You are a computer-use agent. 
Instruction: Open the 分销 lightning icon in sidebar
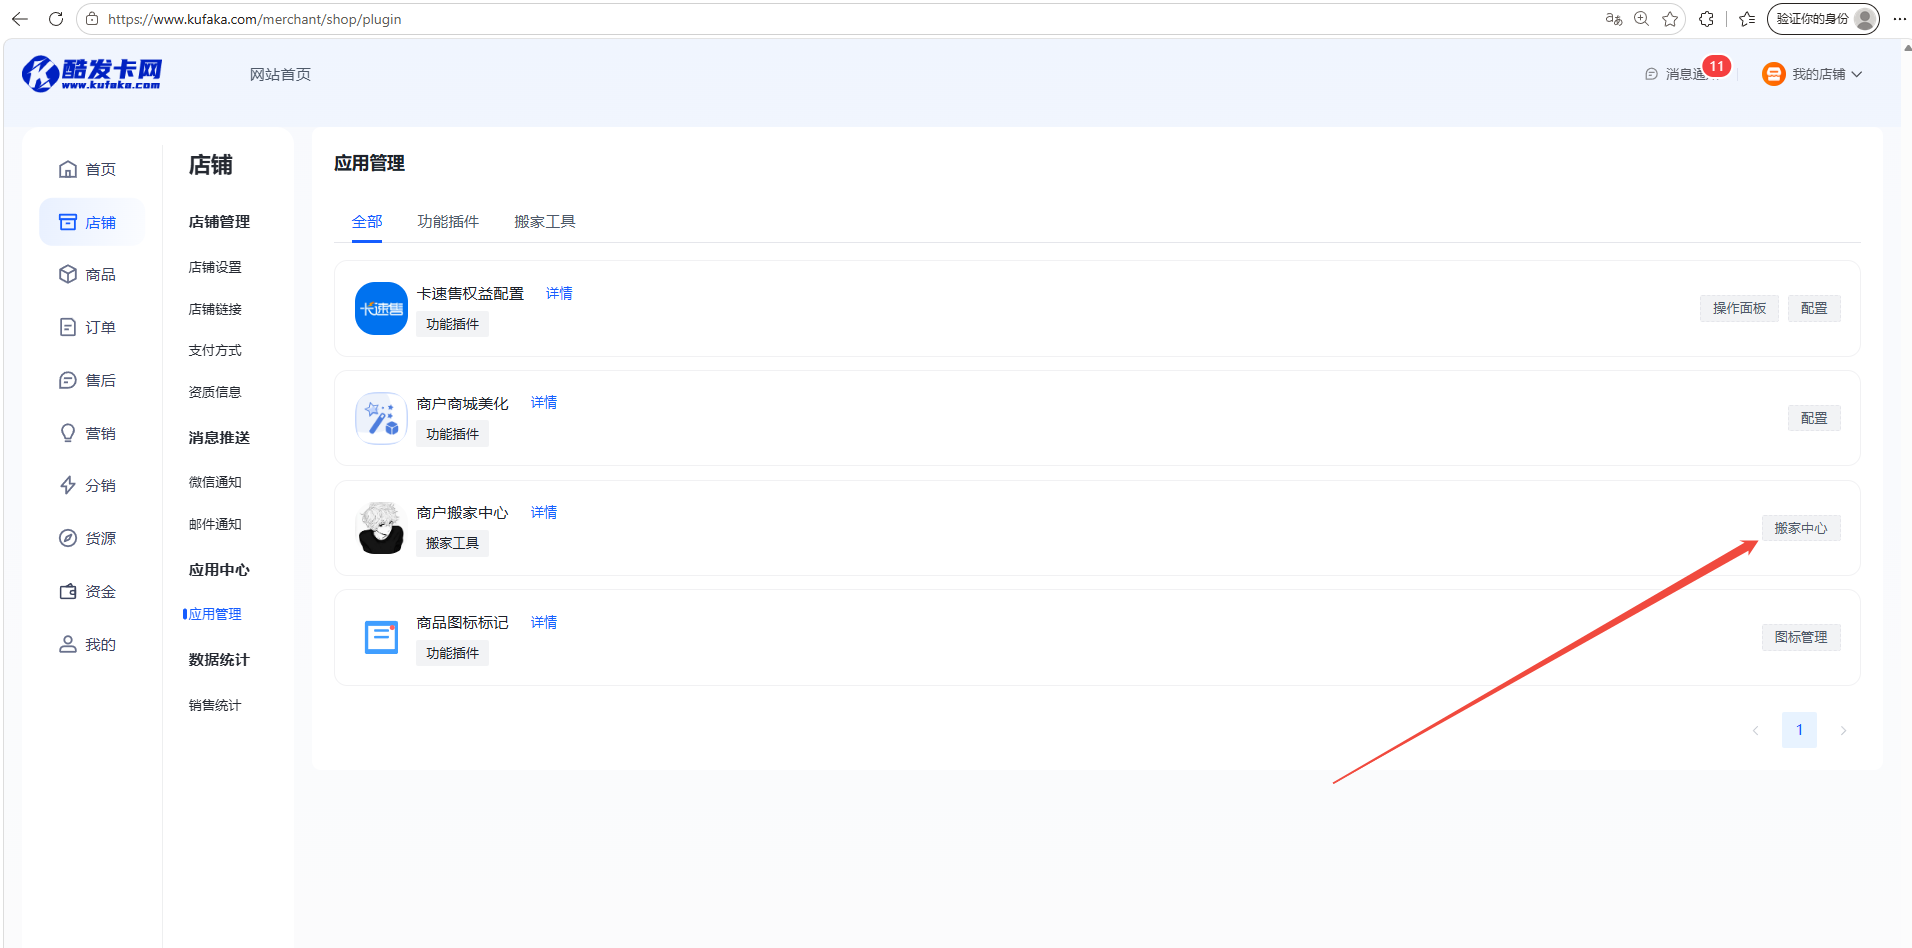(x=68, y=485)
